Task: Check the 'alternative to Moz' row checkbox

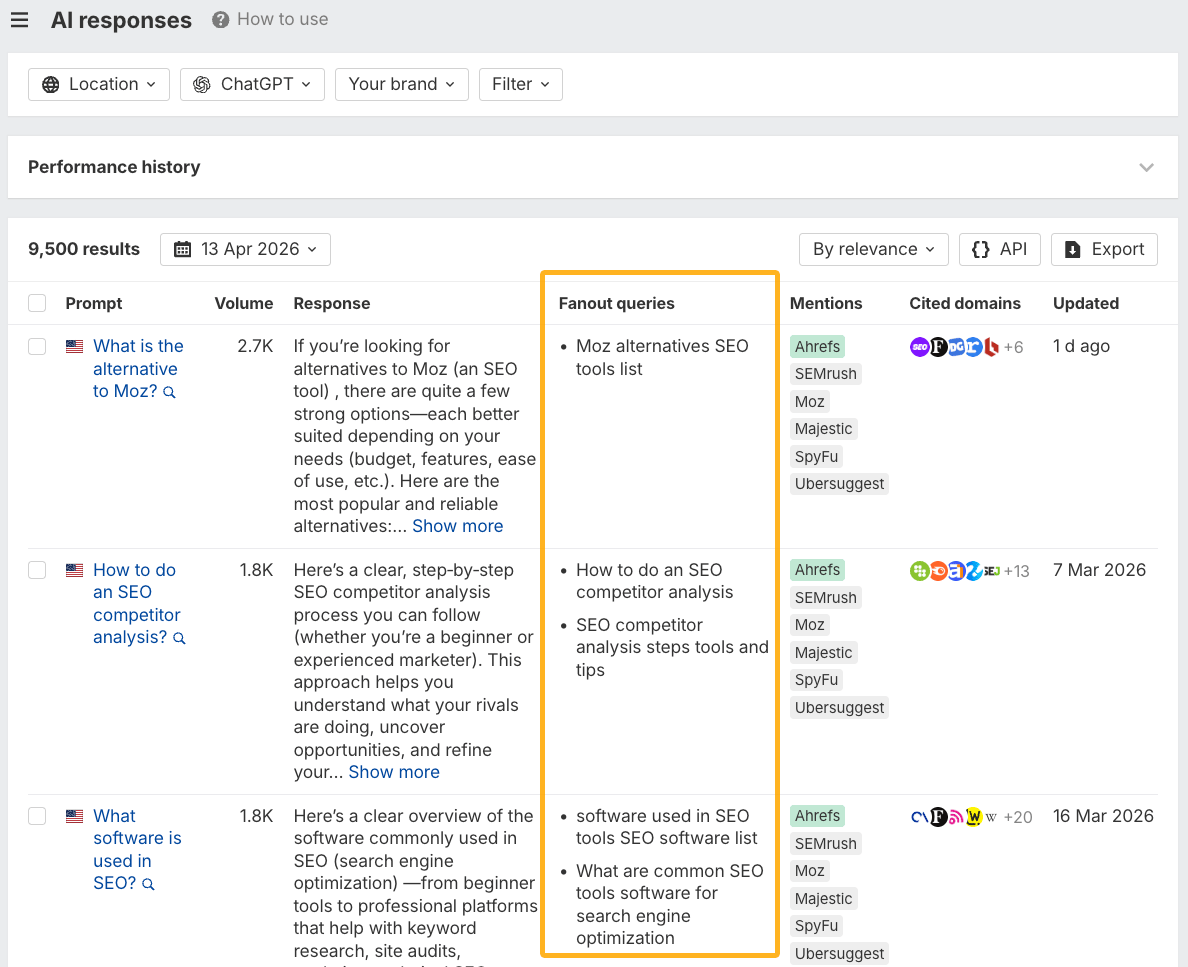Action: pyautogui.click(x=37, y=346)
